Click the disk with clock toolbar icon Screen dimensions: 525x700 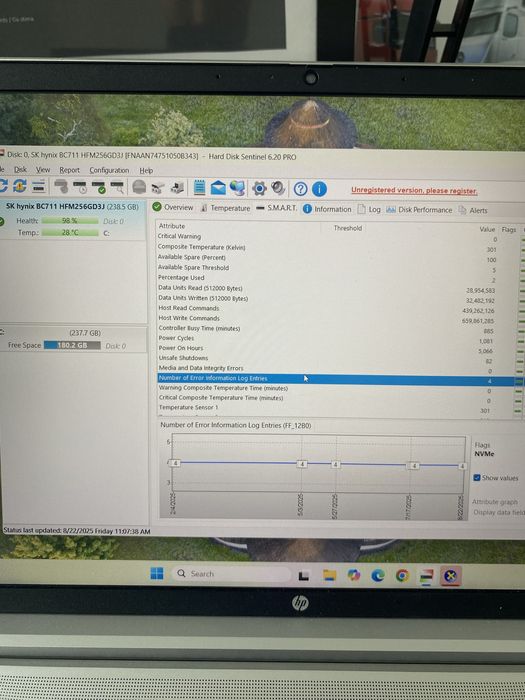(x=80, y=187)
